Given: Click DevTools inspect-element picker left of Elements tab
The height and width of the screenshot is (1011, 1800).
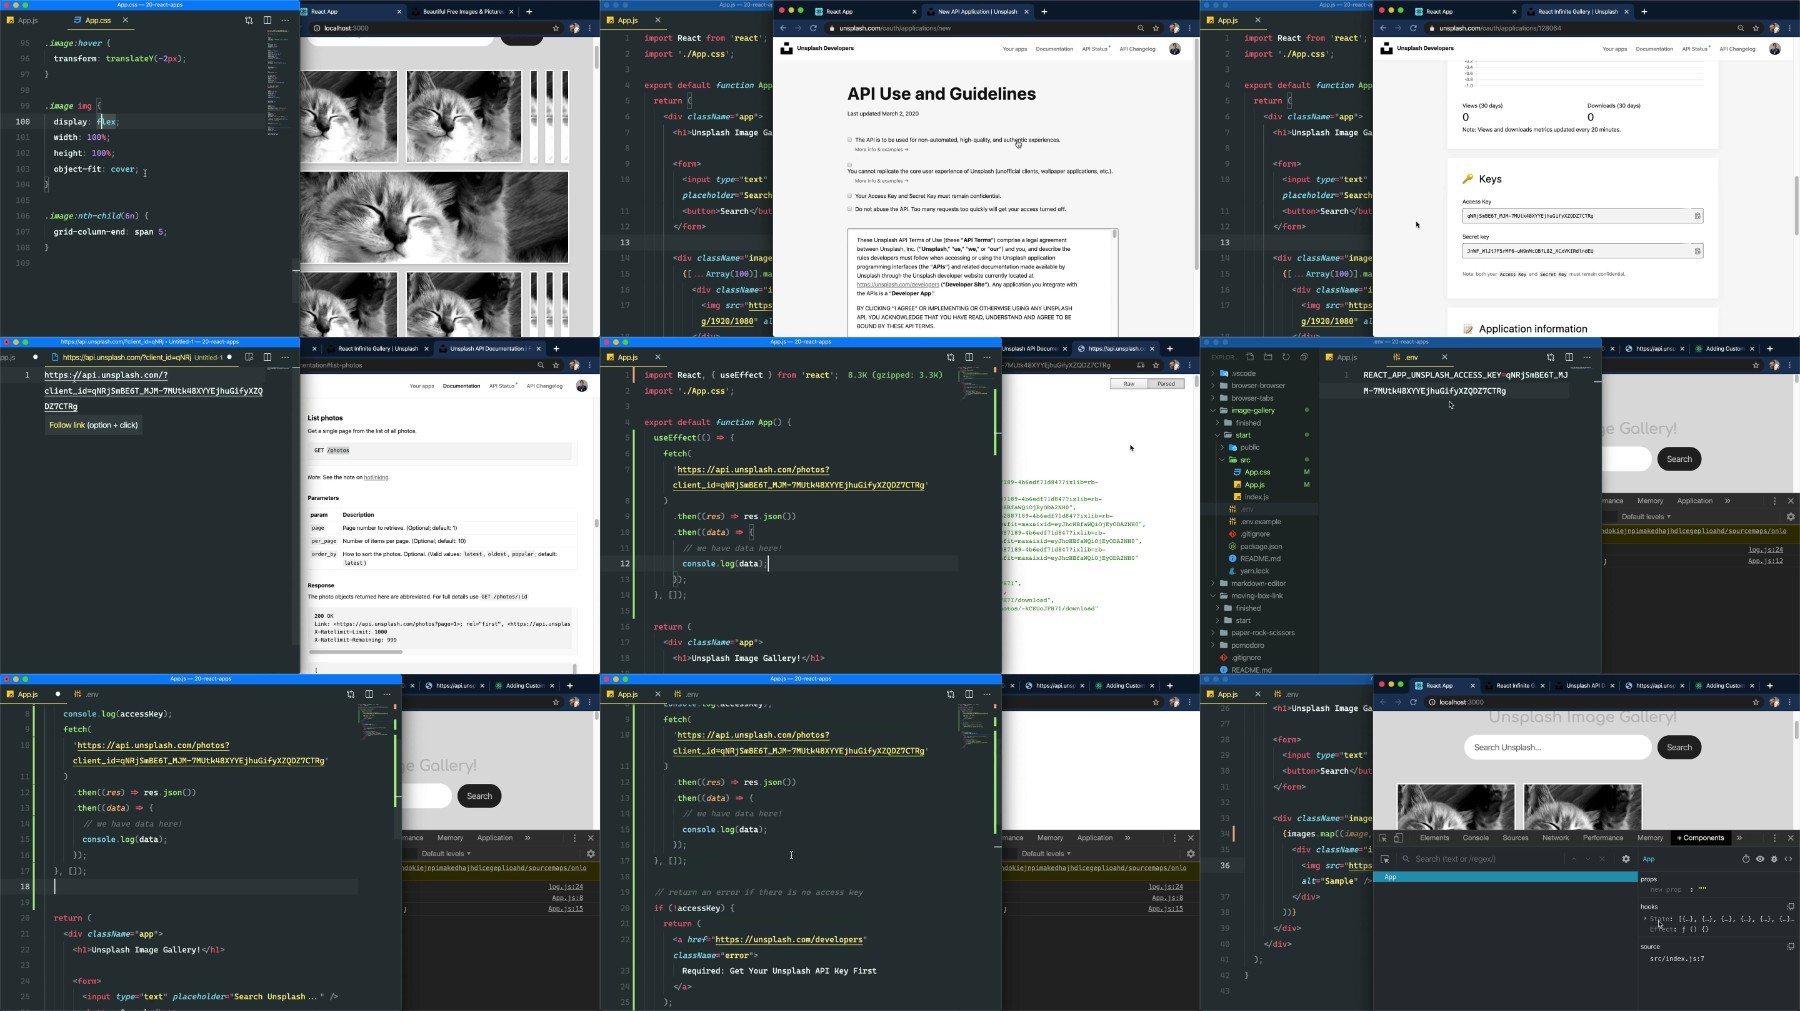Looking at the screenshot, I should 1383,838.
